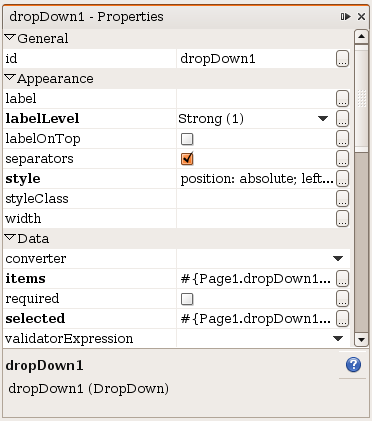This screenshot has width=372, height=421.
Task: Open the styleClass property editor button
Action: (342, 199)
